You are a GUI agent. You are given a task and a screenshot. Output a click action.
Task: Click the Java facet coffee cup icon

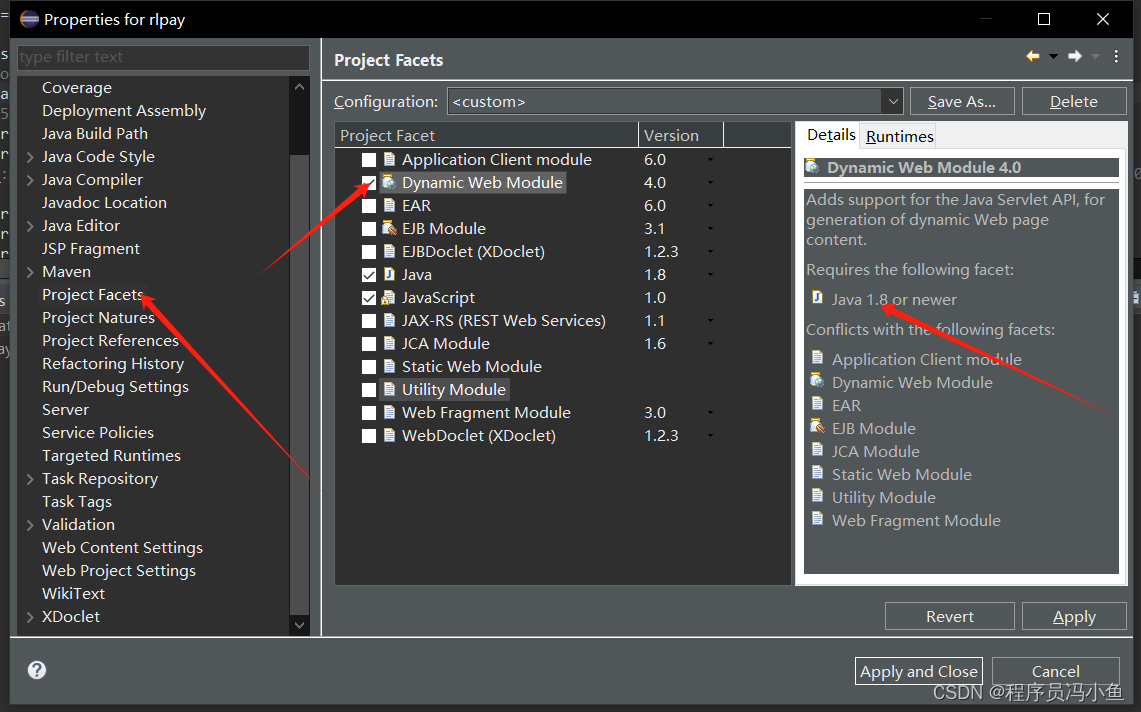[x=389, y=274]
